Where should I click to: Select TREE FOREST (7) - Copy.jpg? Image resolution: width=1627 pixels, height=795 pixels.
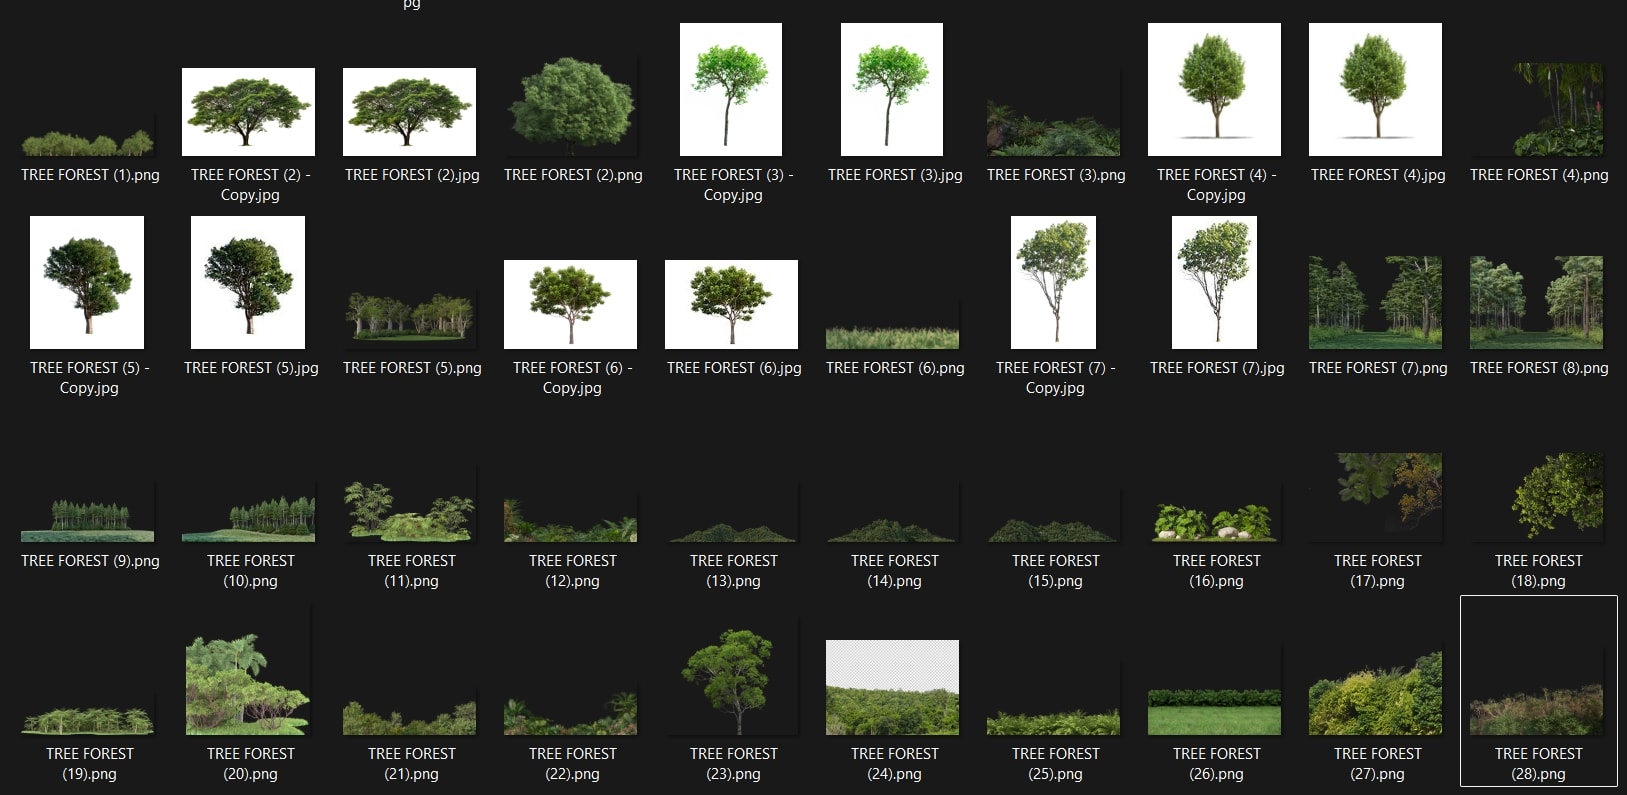[1053, 282]
